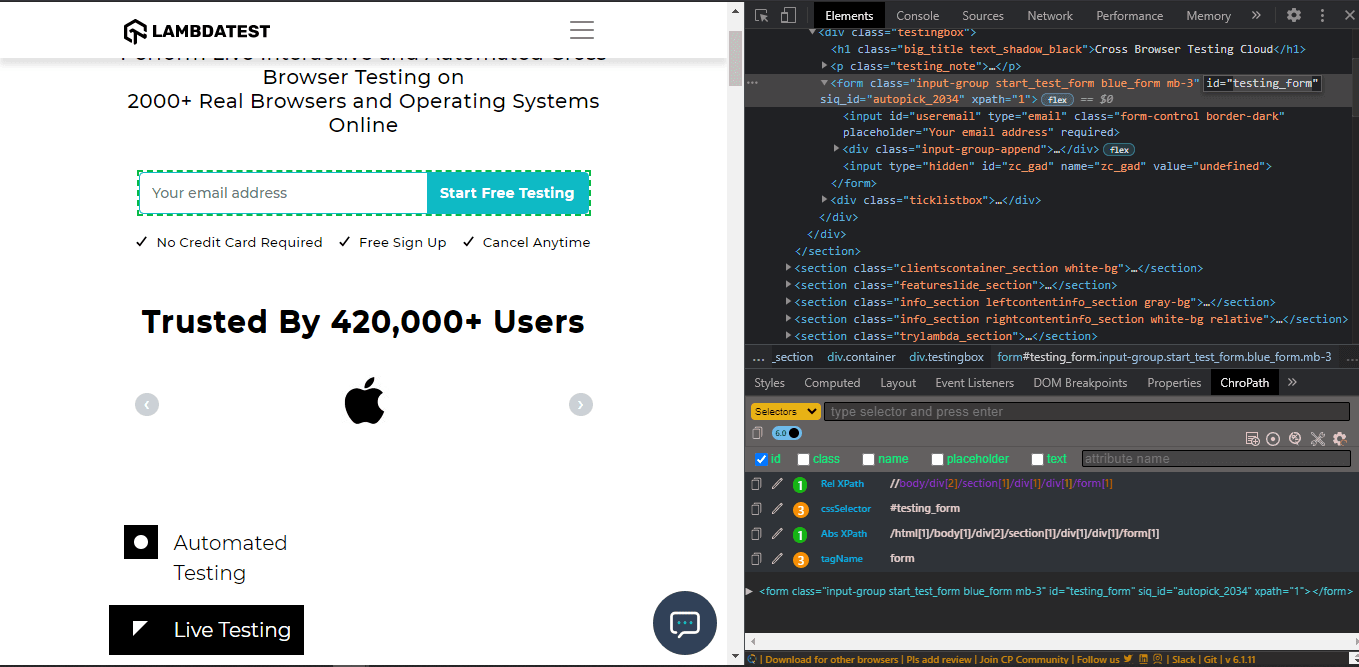Click the Twitter icon in ChroPath footer
1359x667 pixels.
point(1129,659)
